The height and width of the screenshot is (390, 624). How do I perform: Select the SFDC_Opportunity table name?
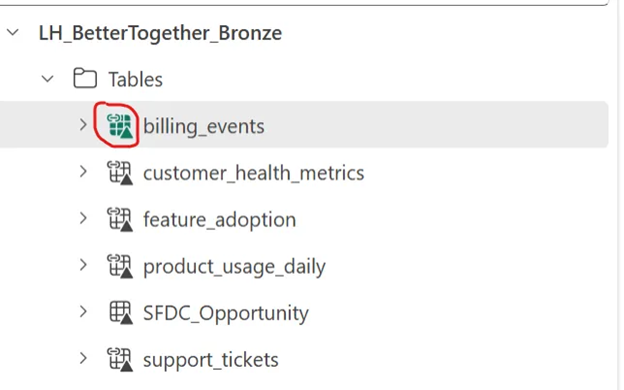tap(226, 314)
